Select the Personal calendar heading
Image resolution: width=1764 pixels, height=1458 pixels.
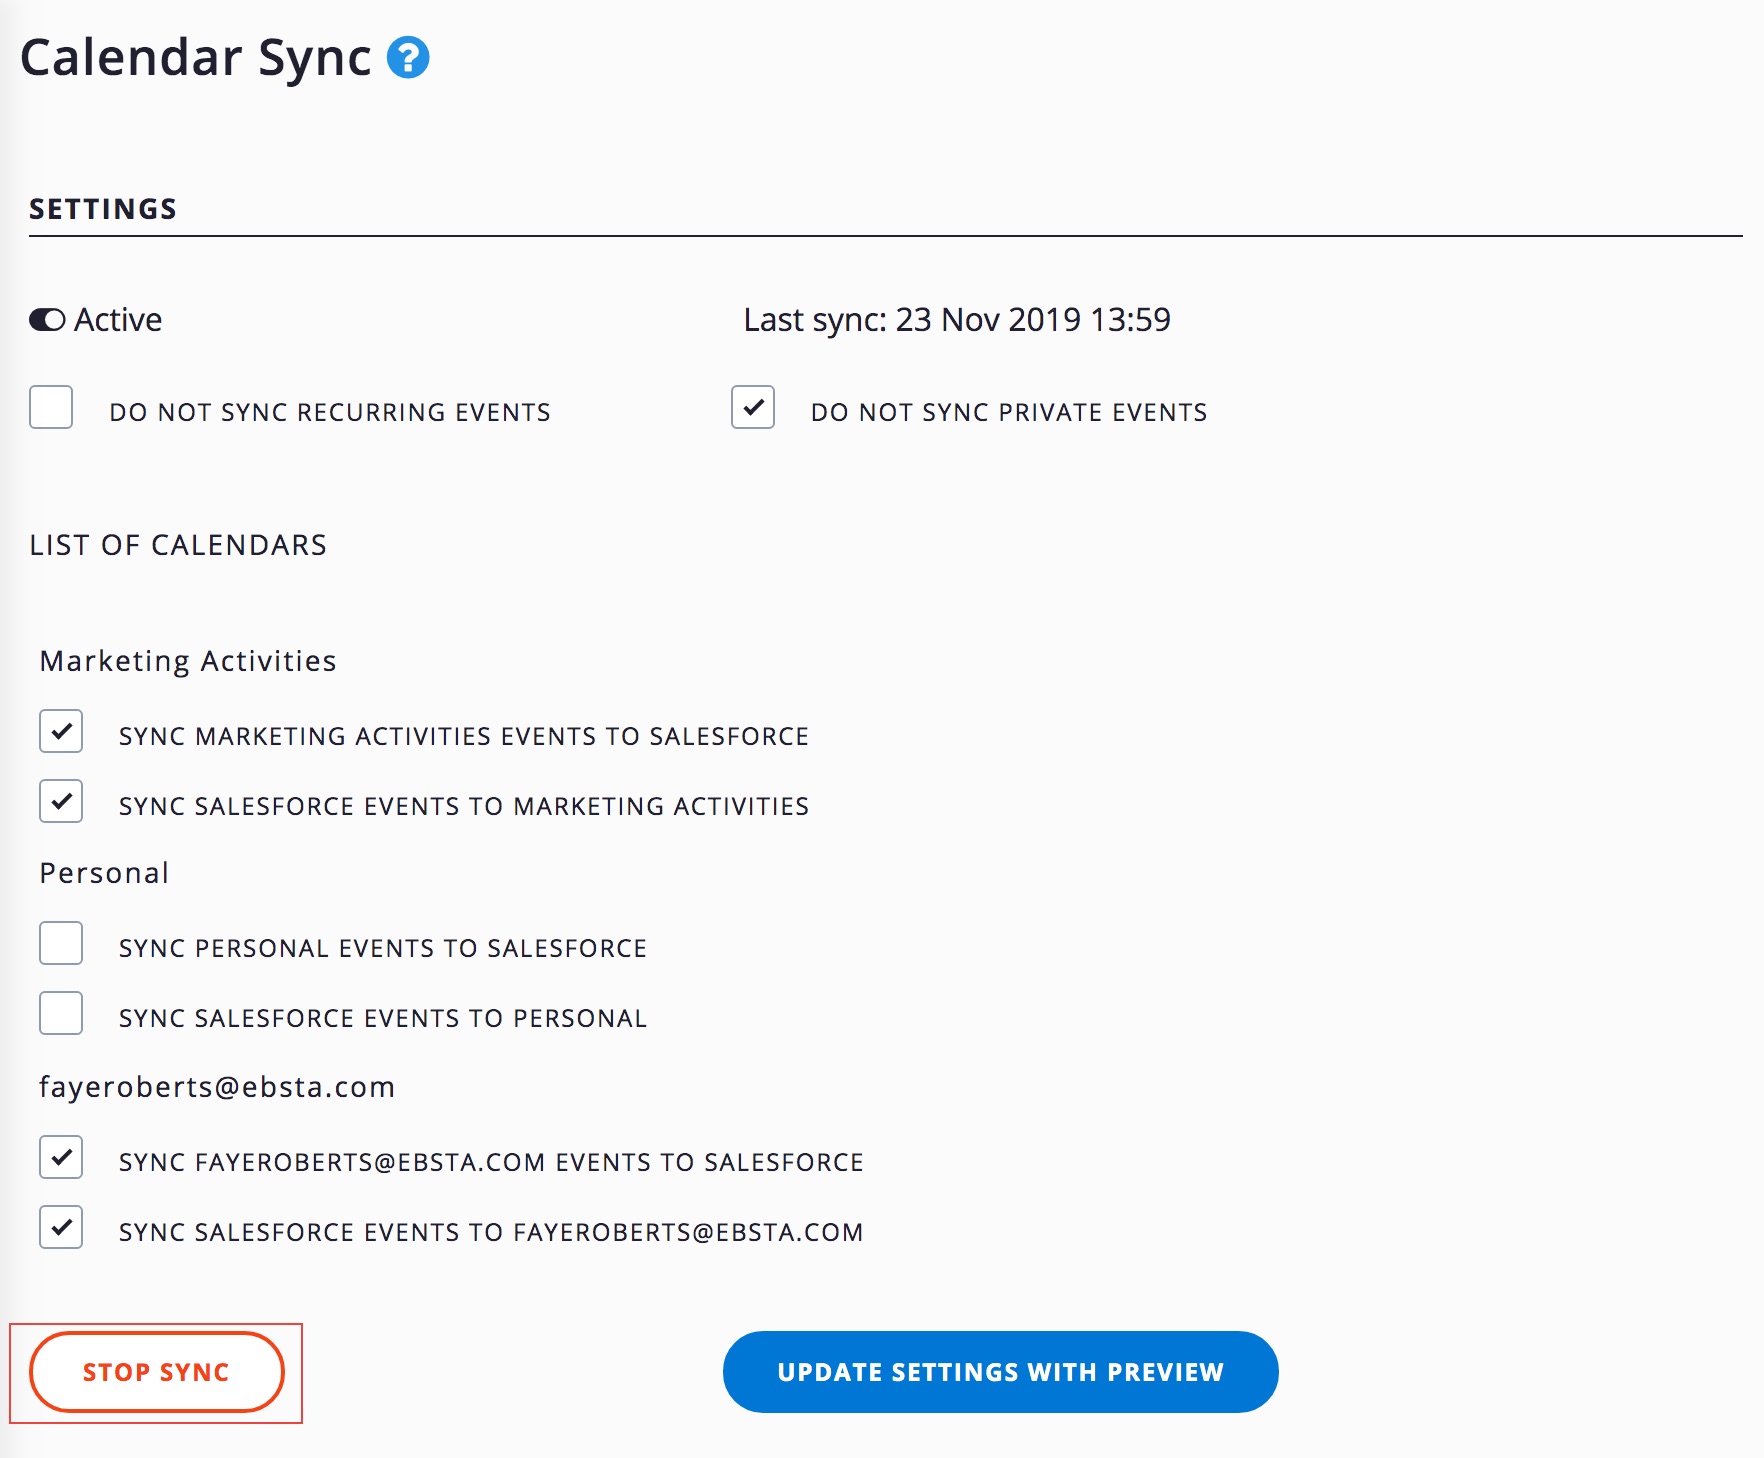click(104, 873)
